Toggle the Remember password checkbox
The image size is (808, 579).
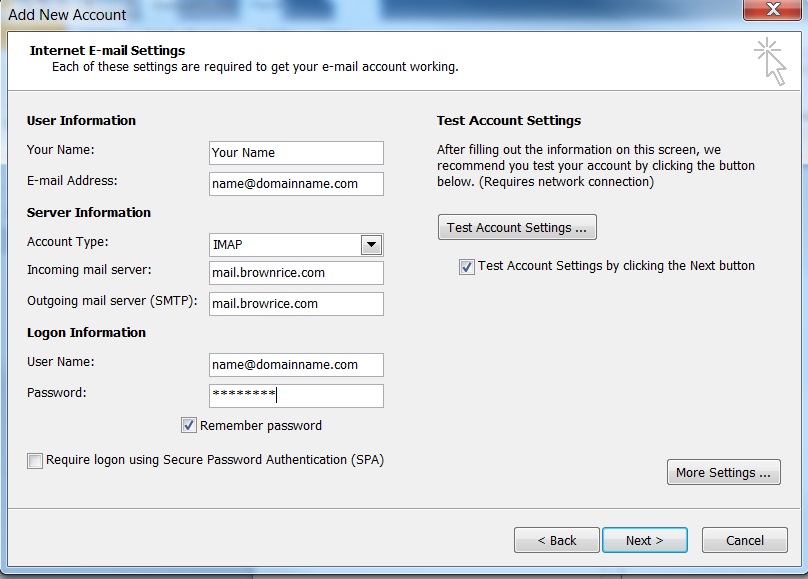point(189,425)
